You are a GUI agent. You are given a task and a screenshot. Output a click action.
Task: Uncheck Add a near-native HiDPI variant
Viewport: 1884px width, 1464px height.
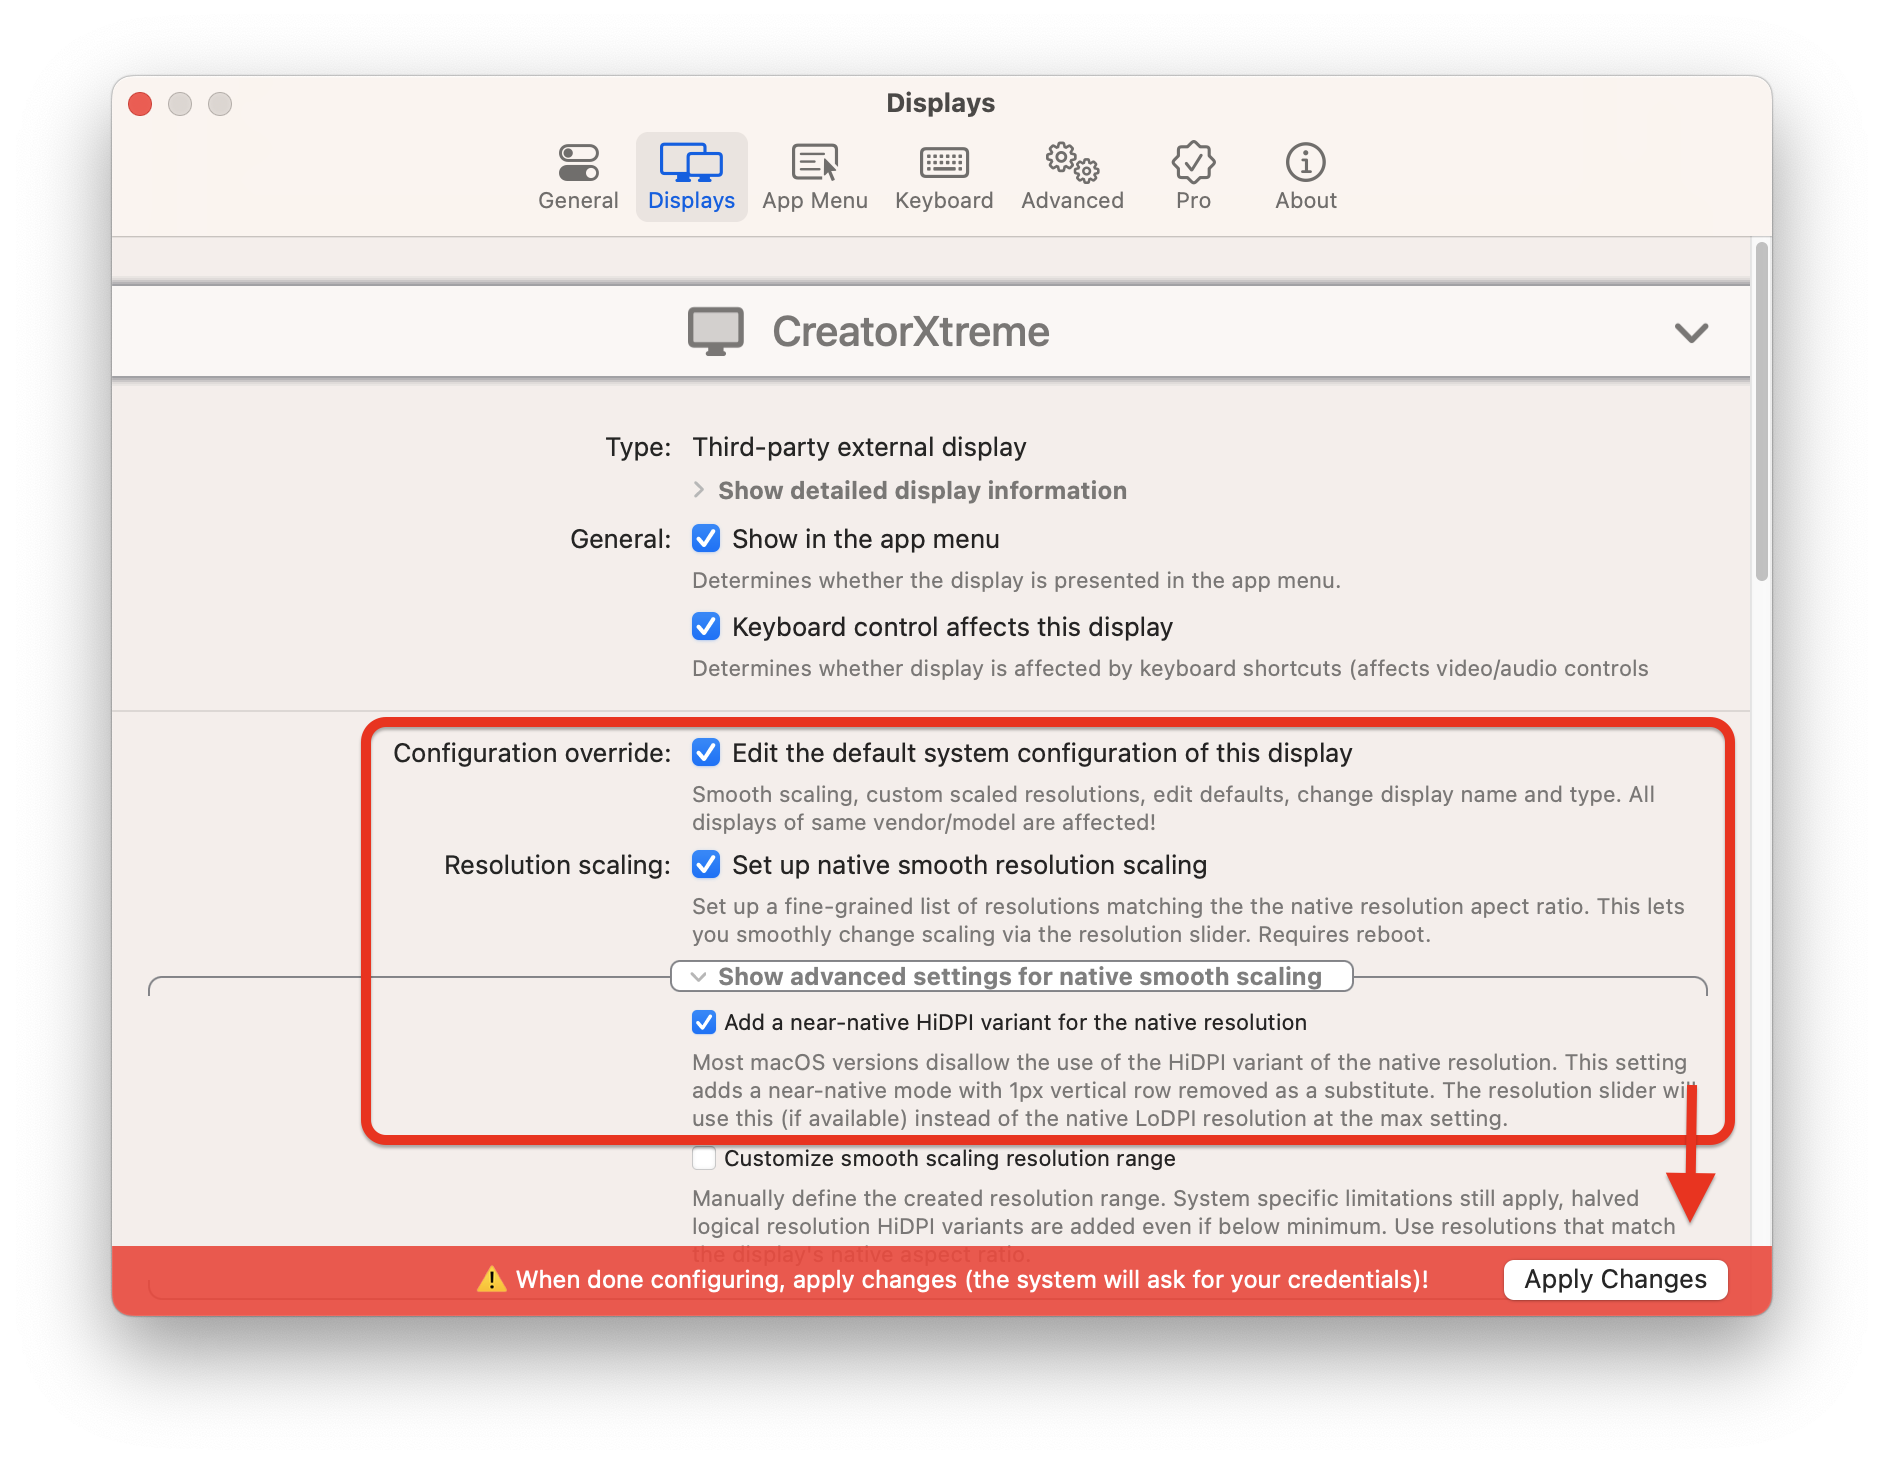pyautogui.click(x=704, y=1022)
